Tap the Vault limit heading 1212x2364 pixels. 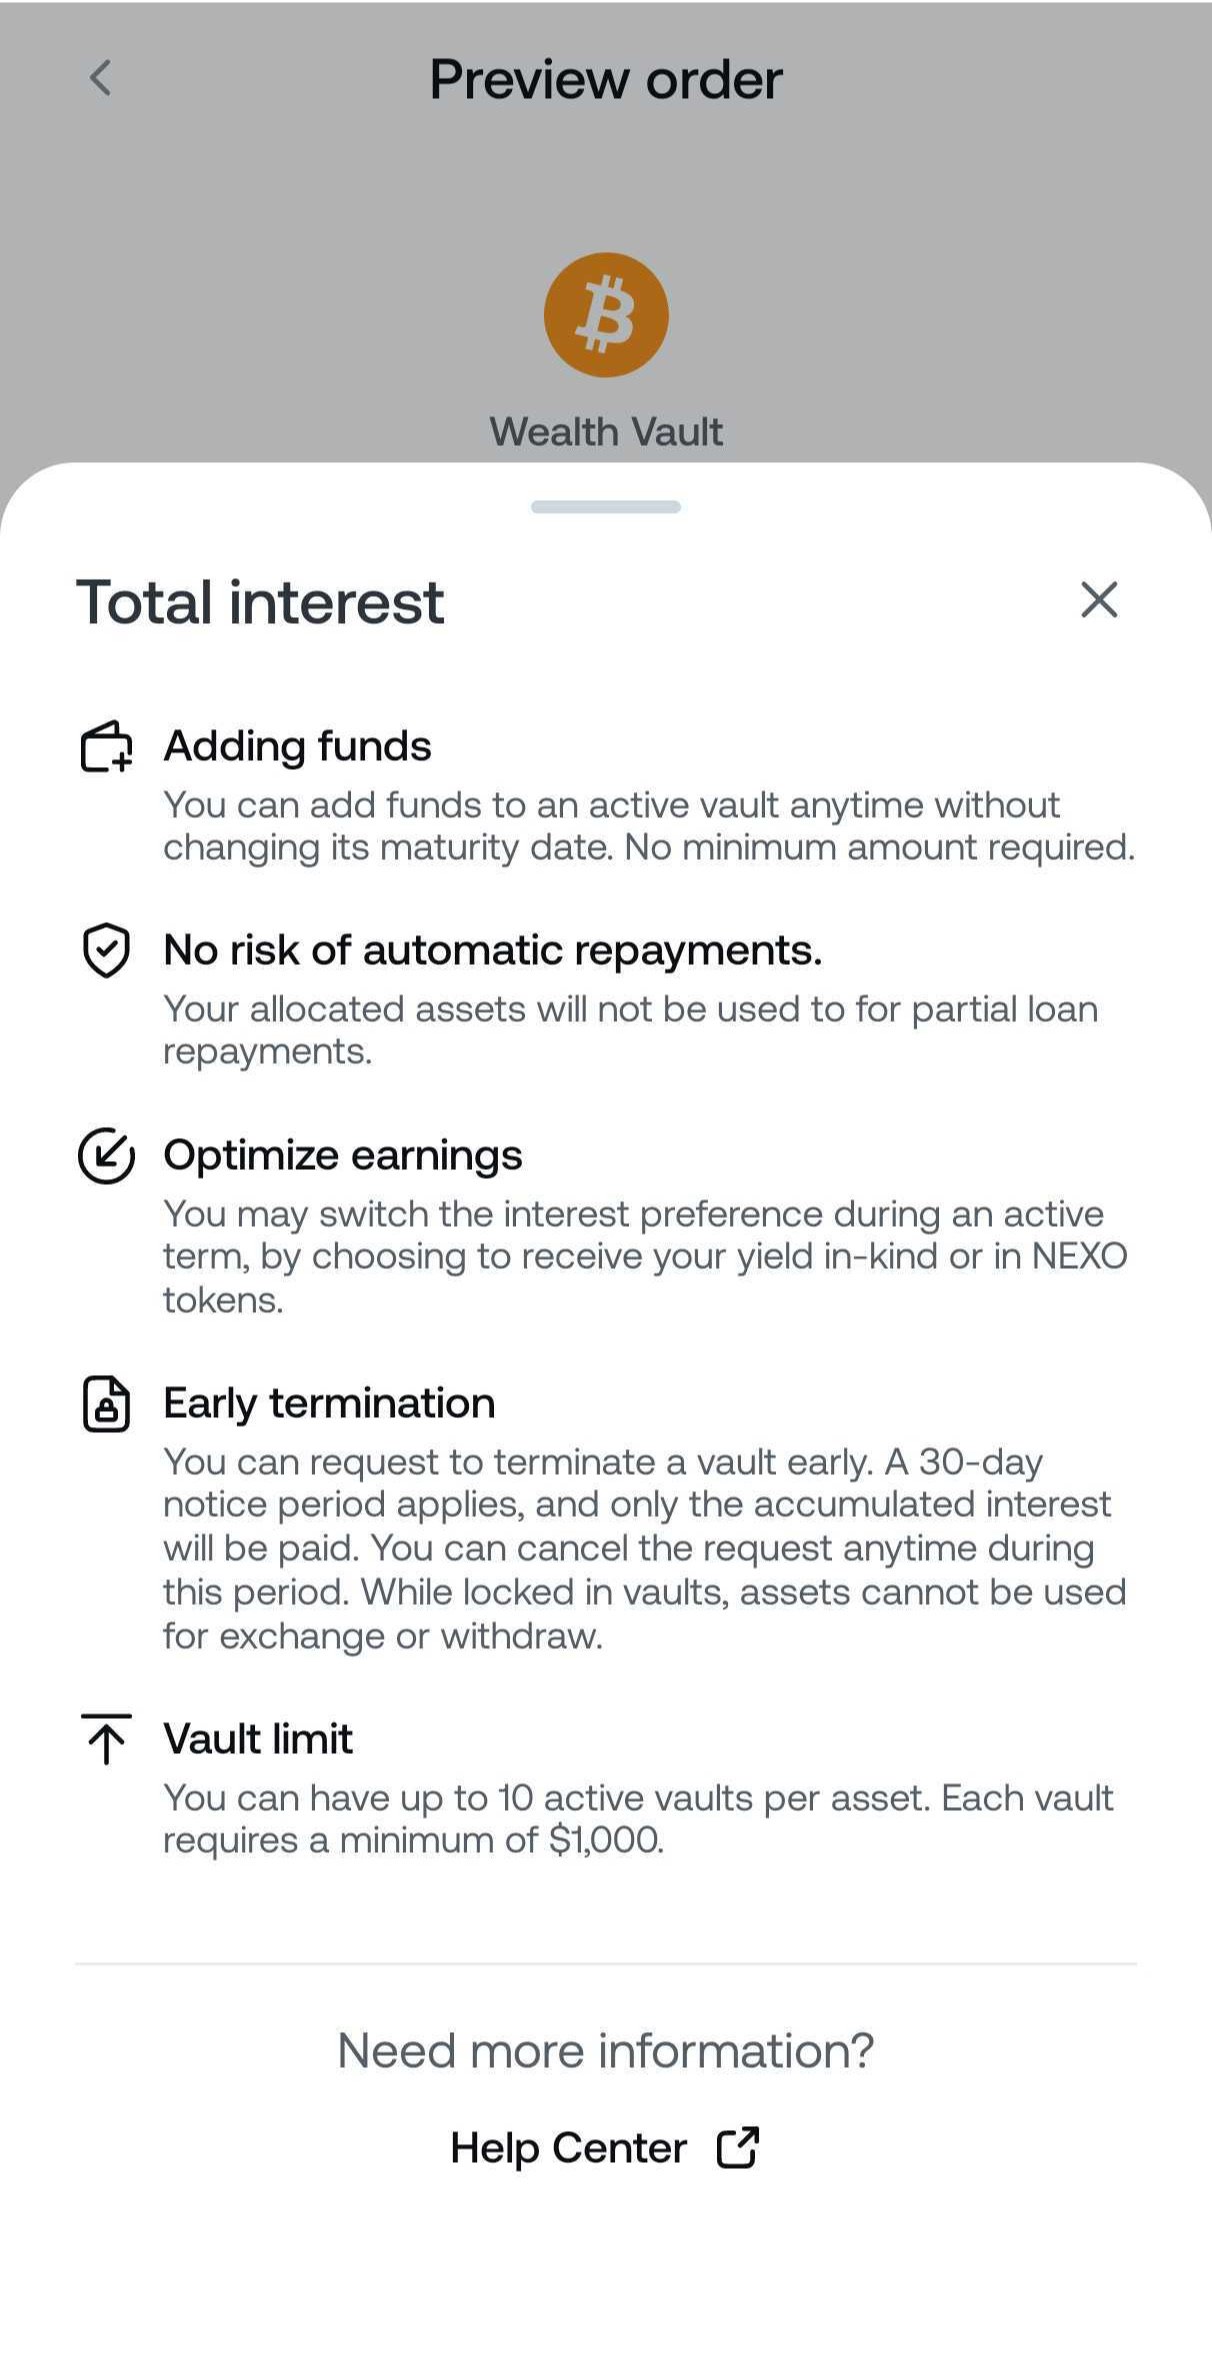[258, 1739]
